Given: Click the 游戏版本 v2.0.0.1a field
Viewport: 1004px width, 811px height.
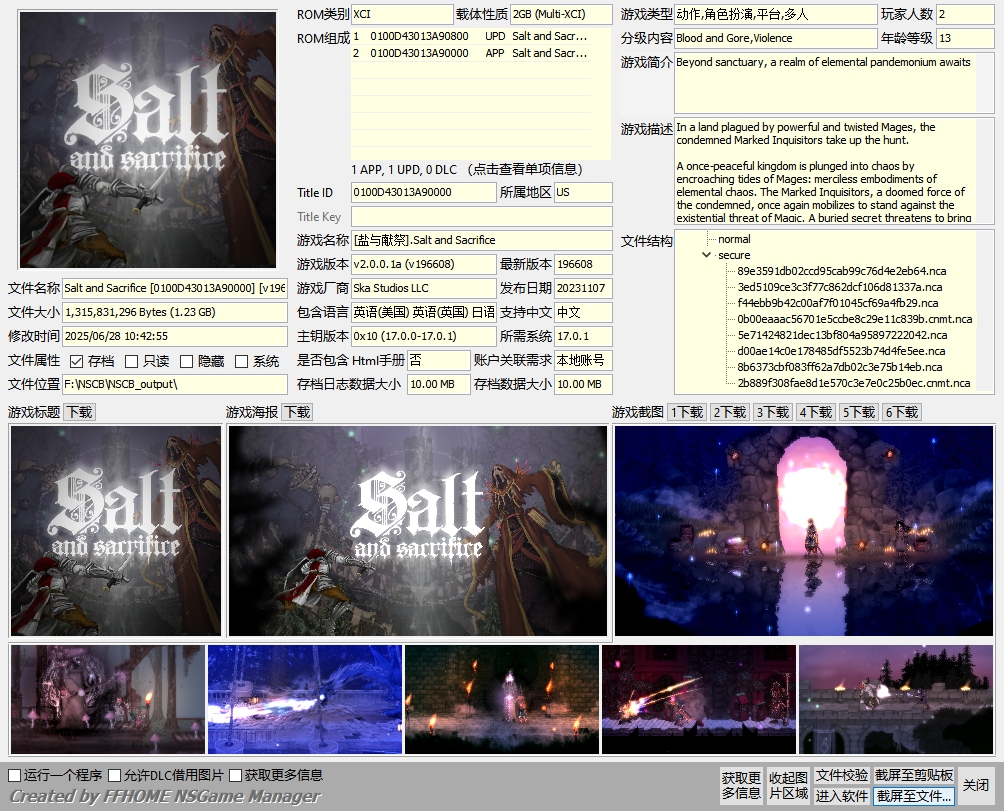Looking at the screenshot, I should coord(424,264).
